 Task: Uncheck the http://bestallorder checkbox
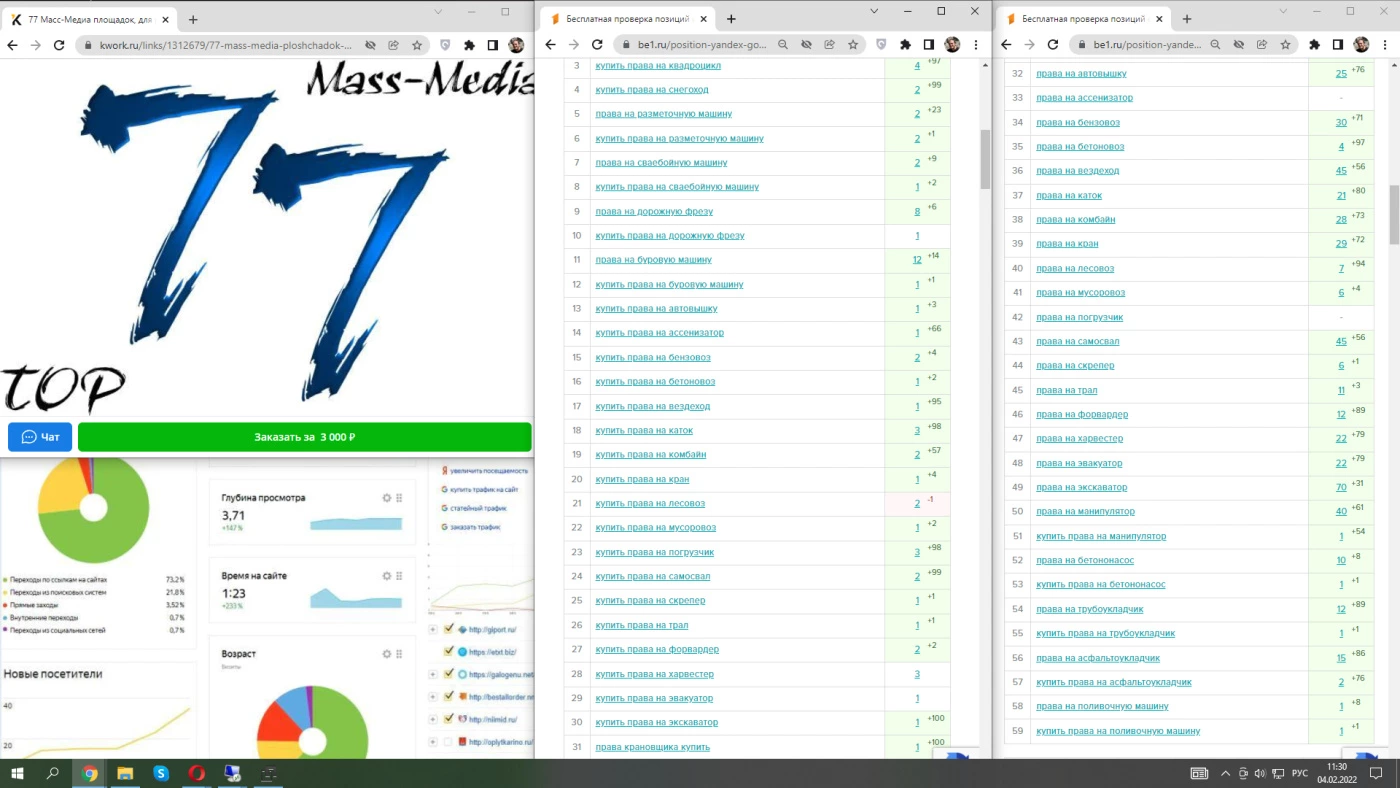coord(449,697)
